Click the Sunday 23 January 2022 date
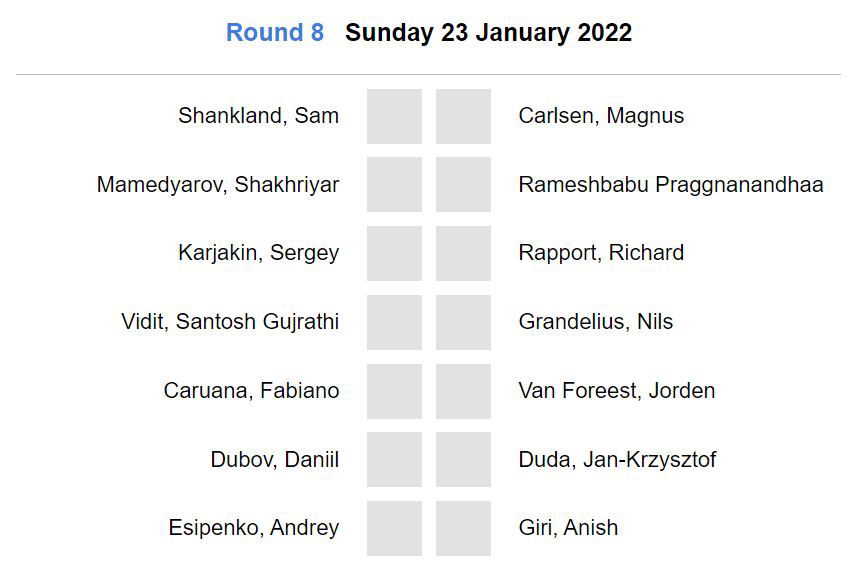This screenshot has height=563, width=847. point(488,33)
